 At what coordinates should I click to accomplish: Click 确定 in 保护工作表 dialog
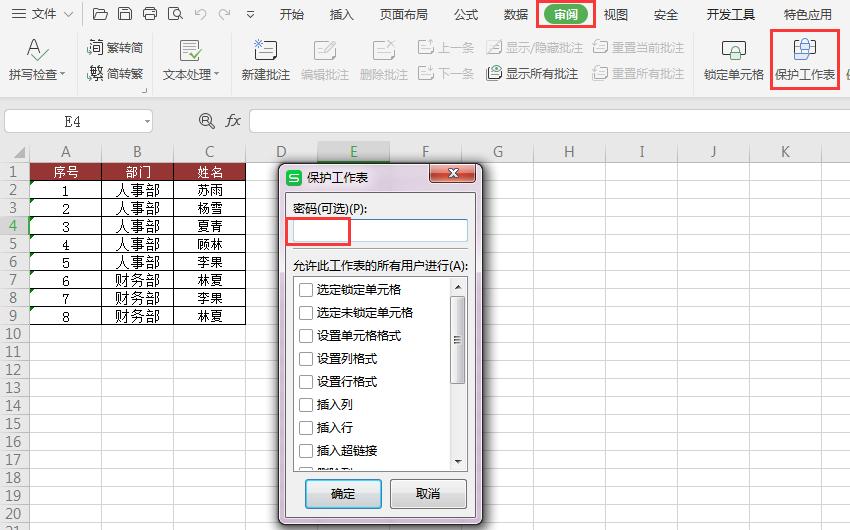click(x=343, y=494)
